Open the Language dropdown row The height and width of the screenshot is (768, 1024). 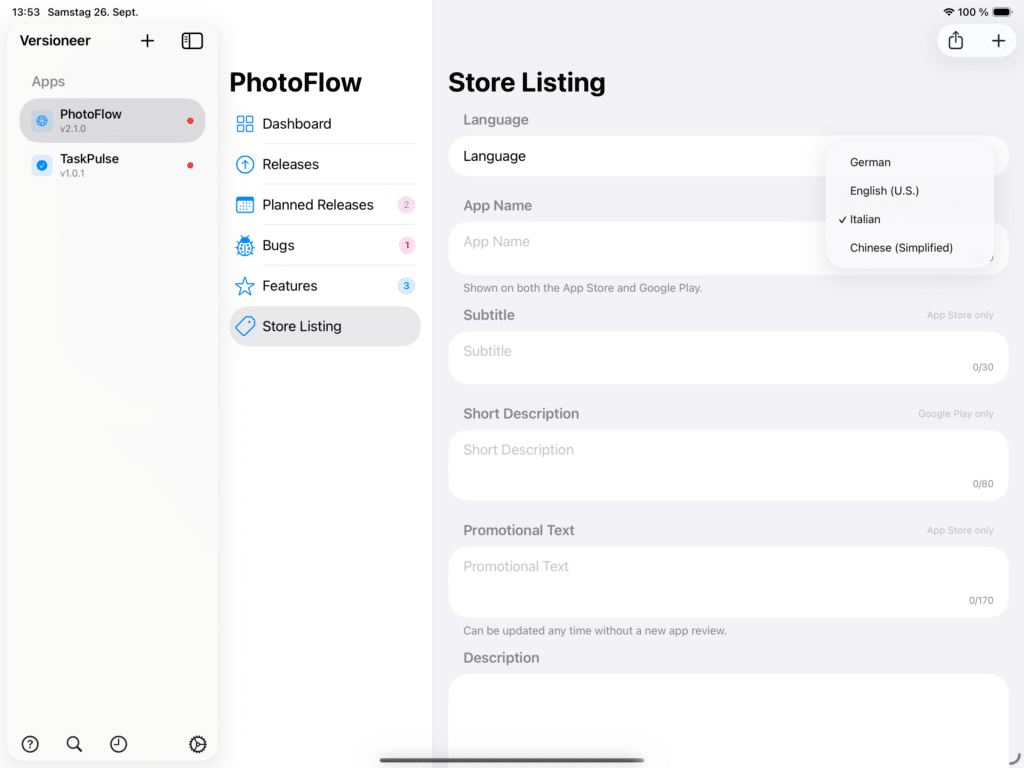728,156
